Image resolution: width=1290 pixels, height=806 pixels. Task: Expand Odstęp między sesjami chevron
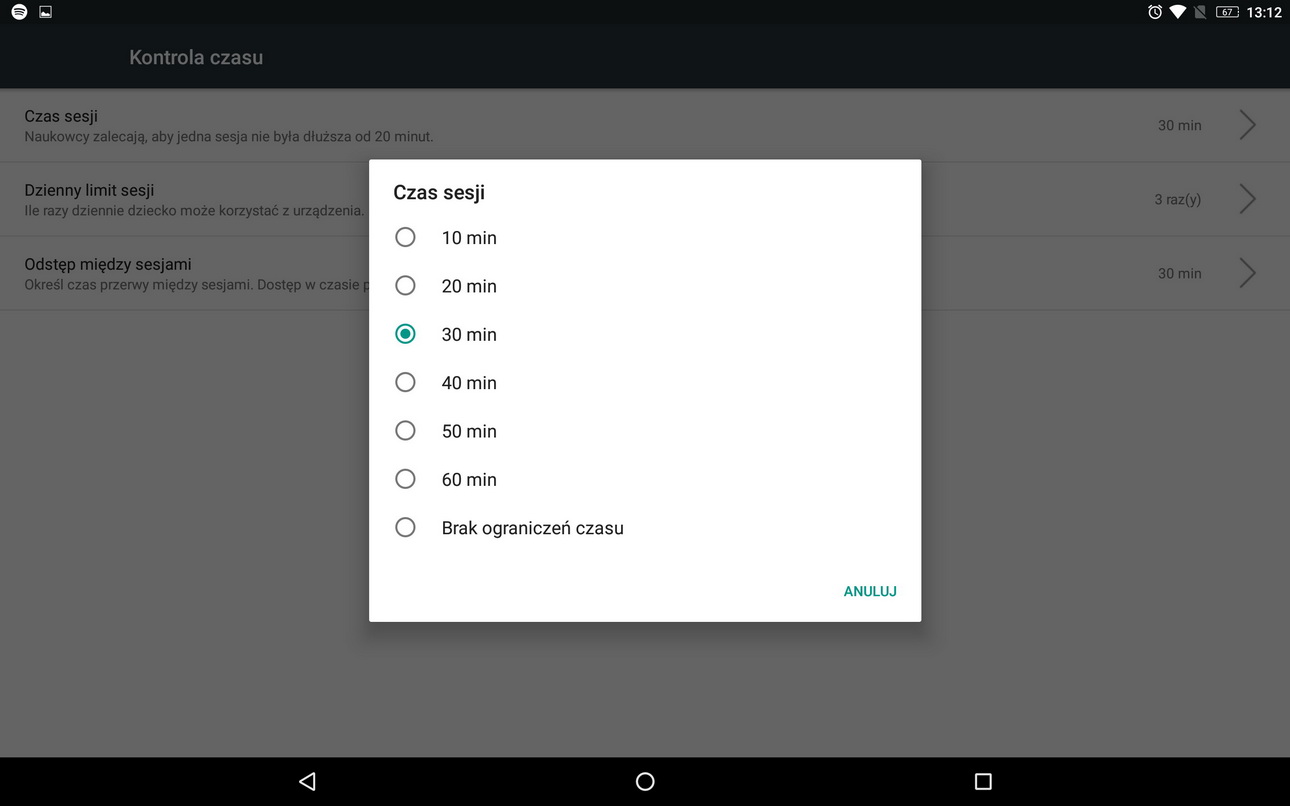pos(1247,273)
